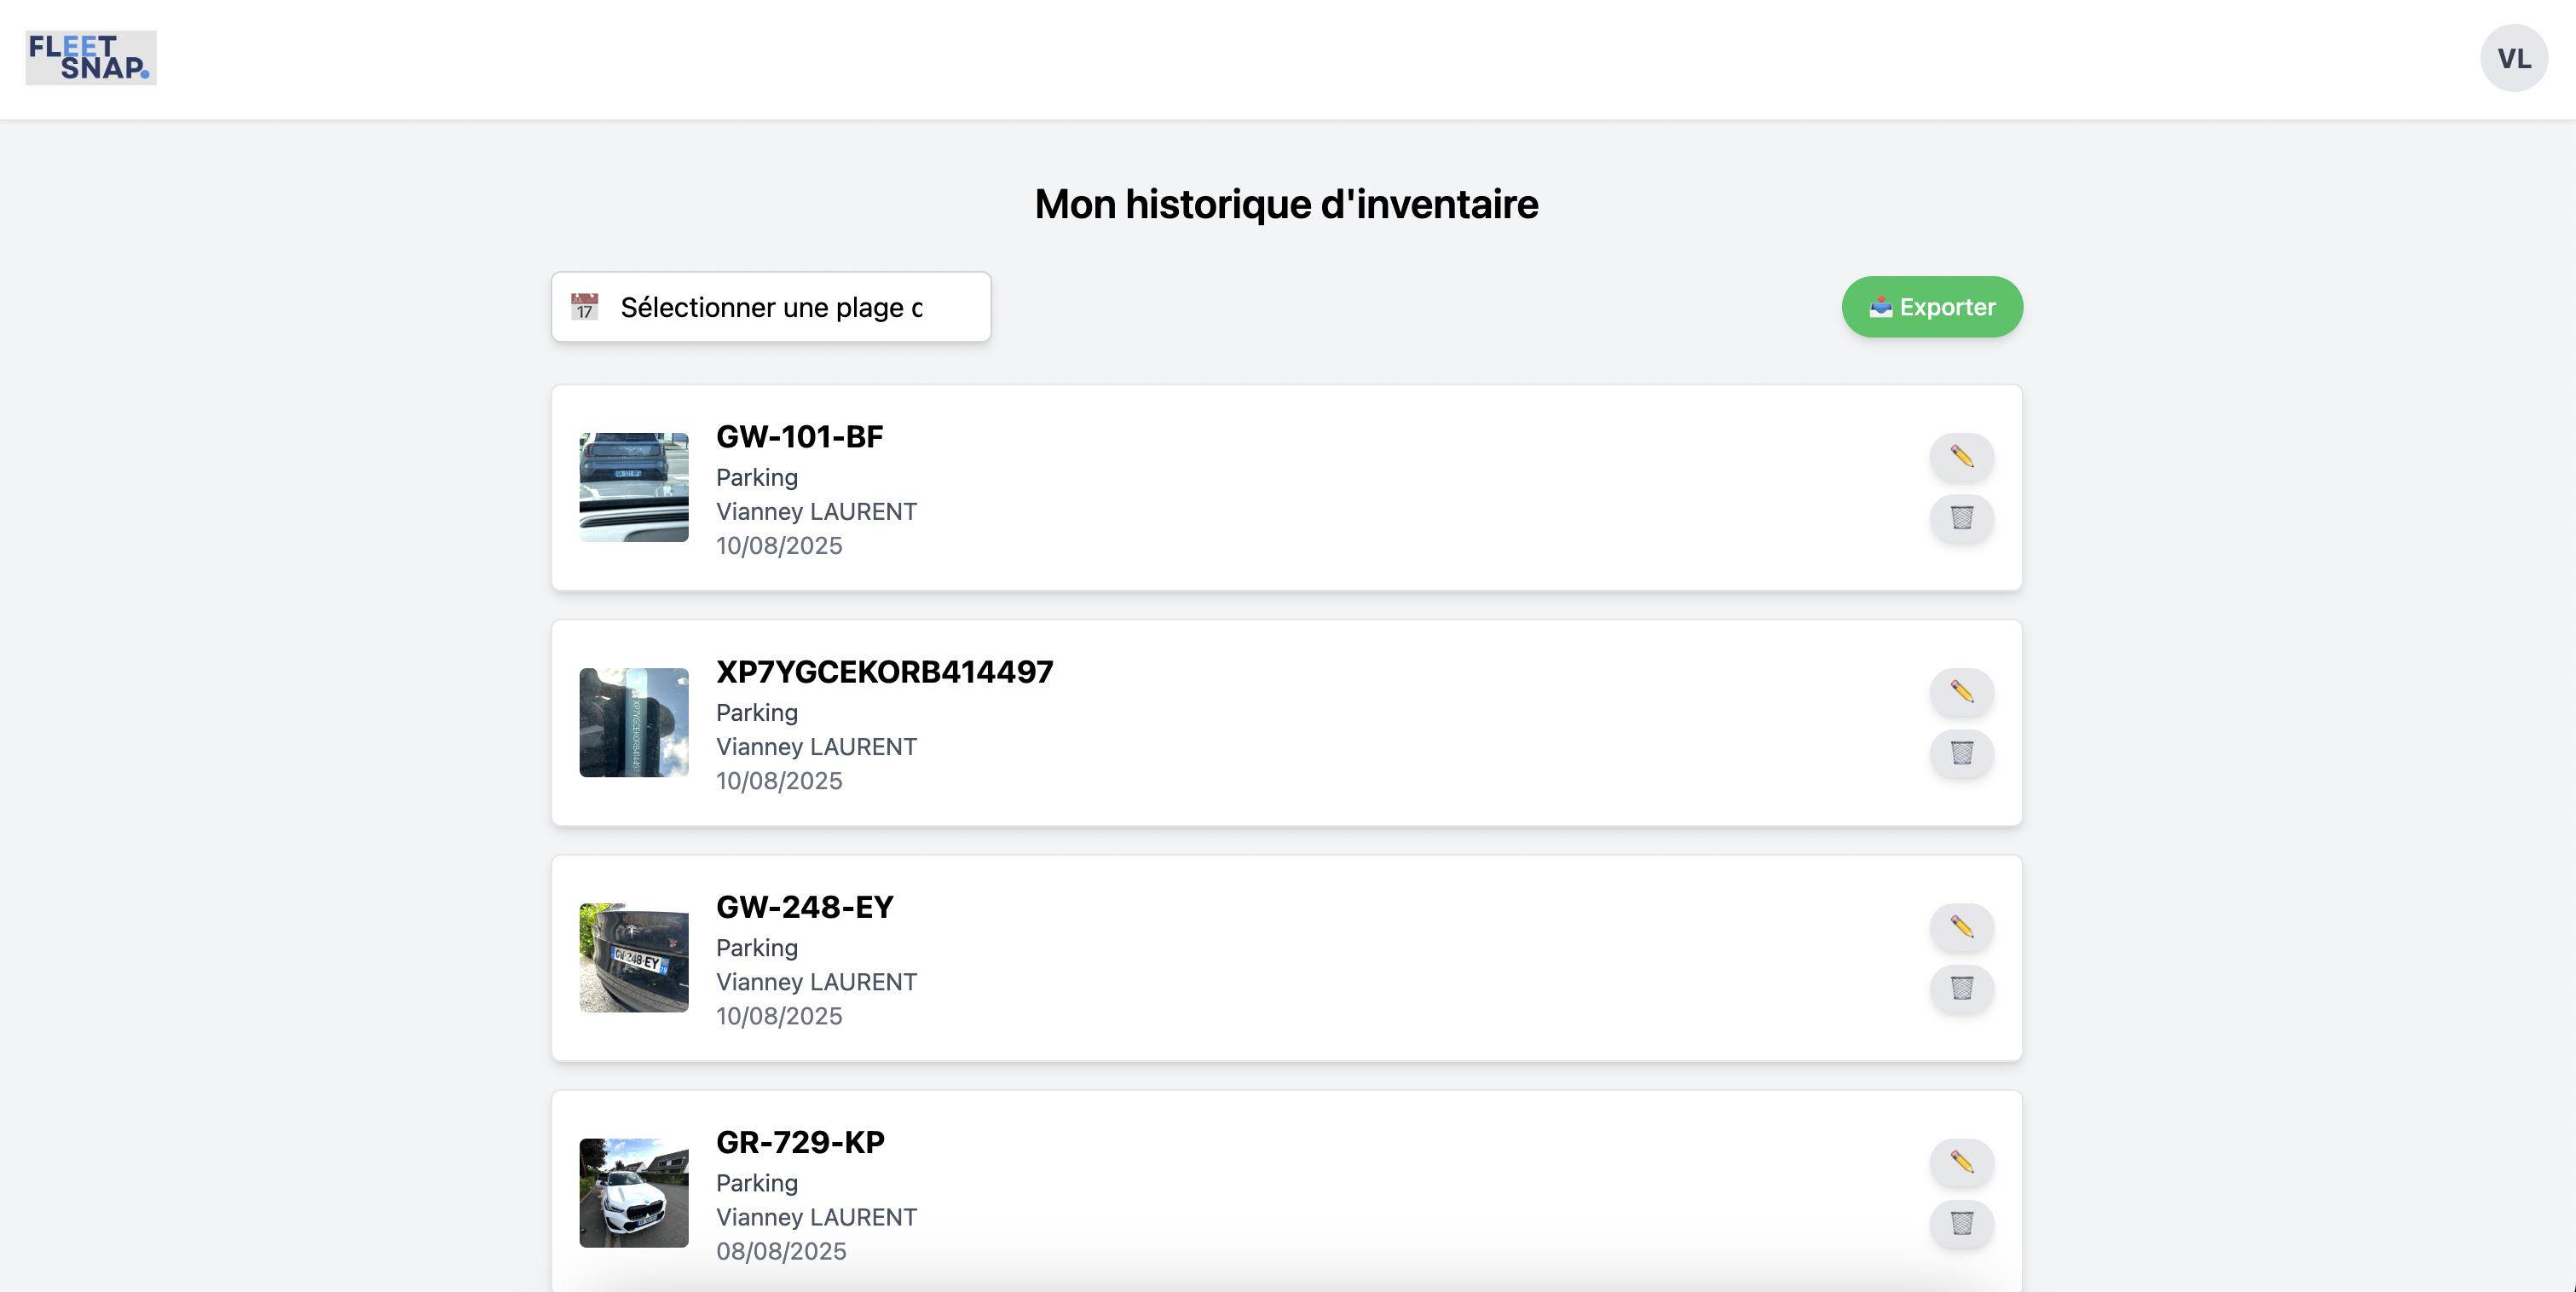Delete the GW-101-BF entry using the trash icon
The image size is (2576, 1292).
tap(1962, 519)
